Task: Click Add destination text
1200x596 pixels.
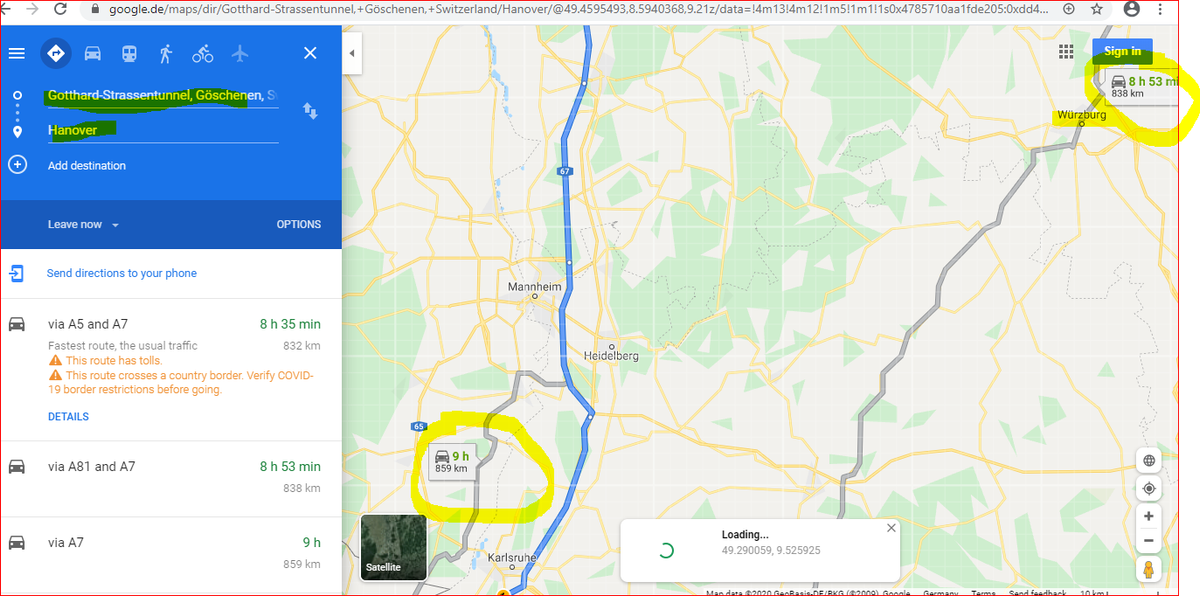Action: pyautogui.click(x=87, y=166)
